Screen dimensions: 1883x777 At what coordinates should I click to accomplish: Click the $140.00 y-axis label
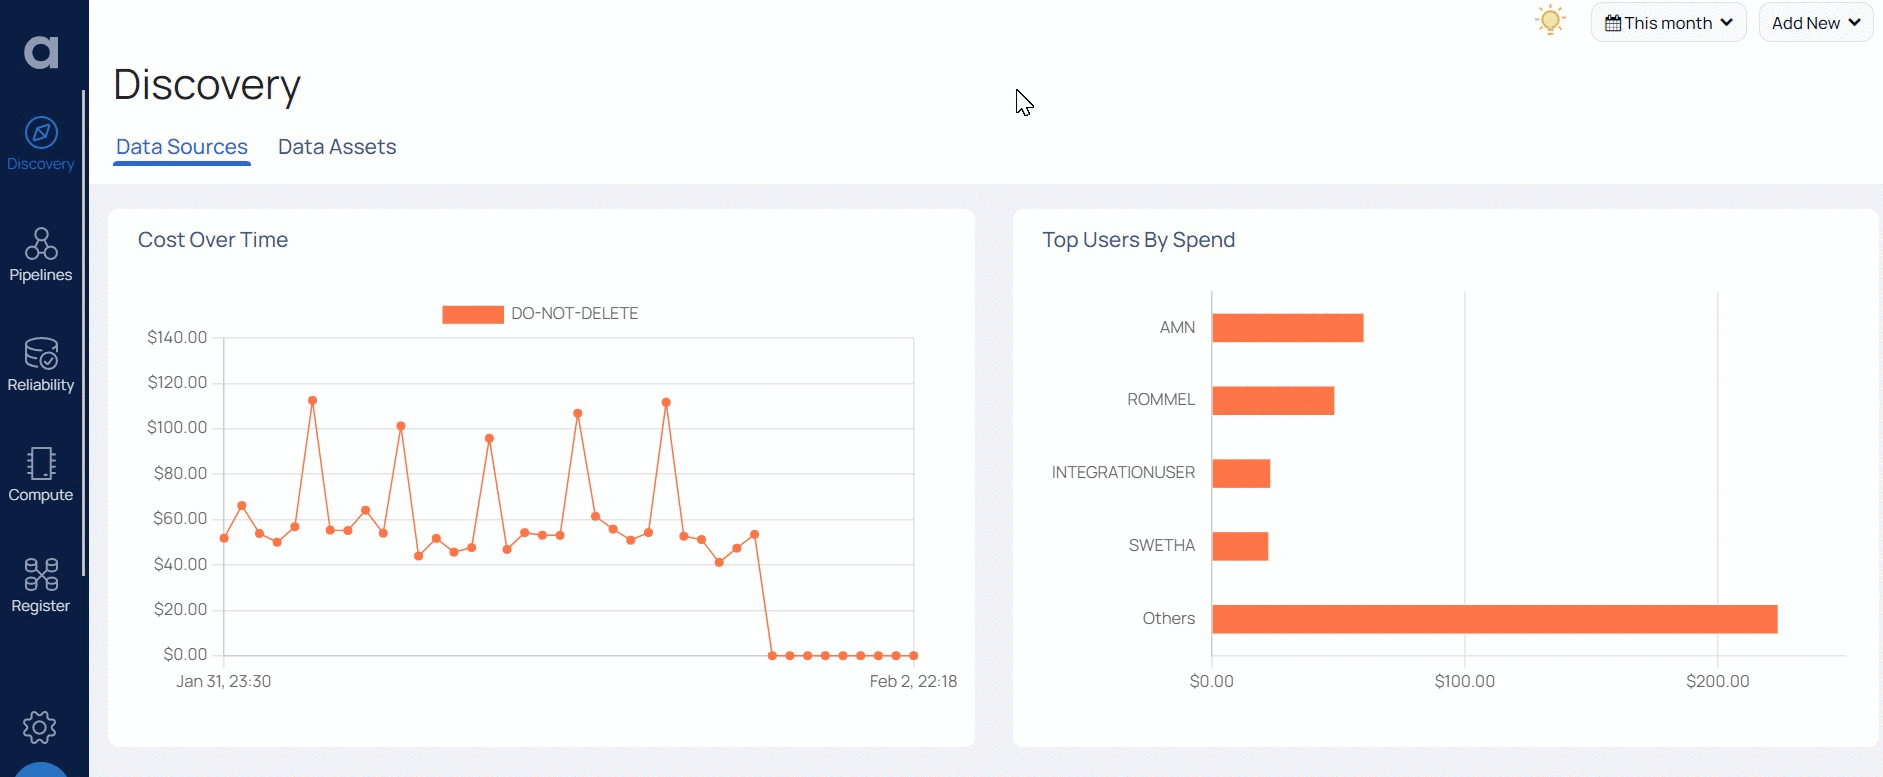tap(177, 338)
